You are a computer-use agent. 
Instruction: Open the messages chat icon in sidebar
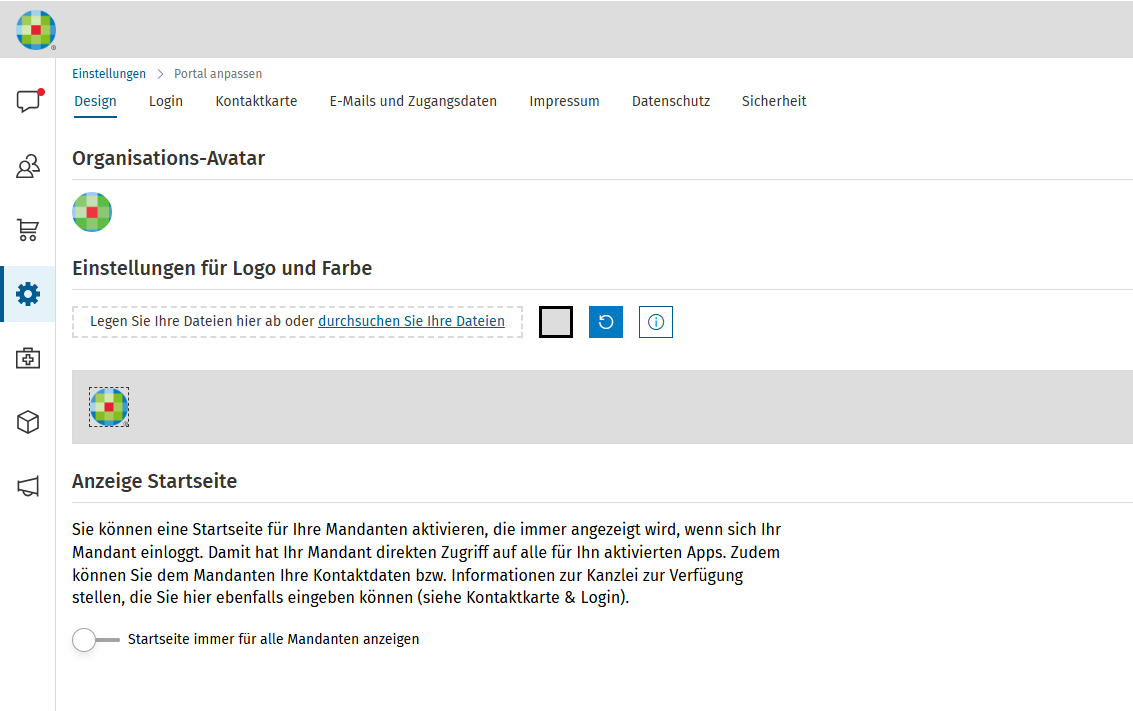click(x=28, y=101)
